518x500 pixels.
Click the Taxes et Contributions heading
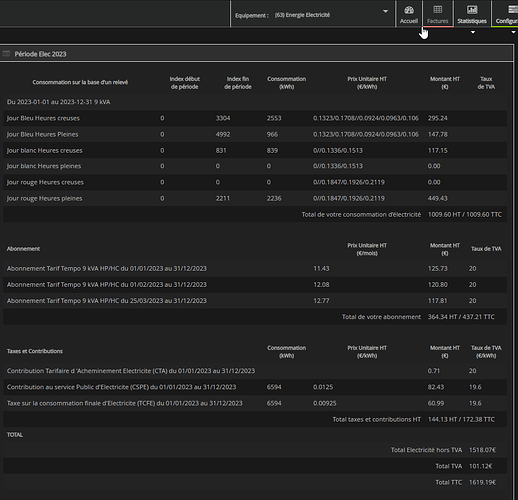(x=35, y=351)
